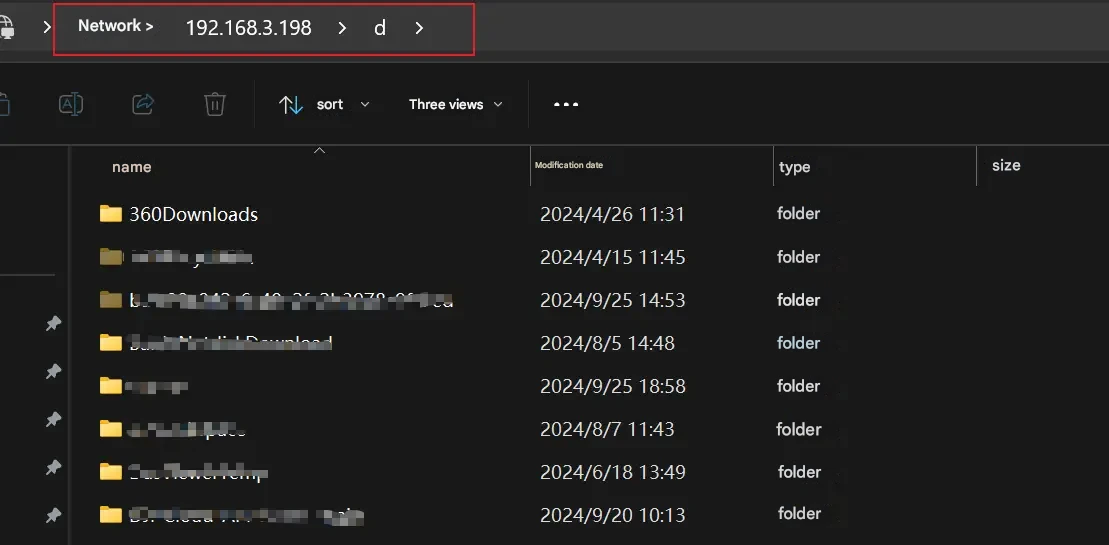Screen dimensions: 1109x545
Task: Click the type column header
Action: click(794, 167)
